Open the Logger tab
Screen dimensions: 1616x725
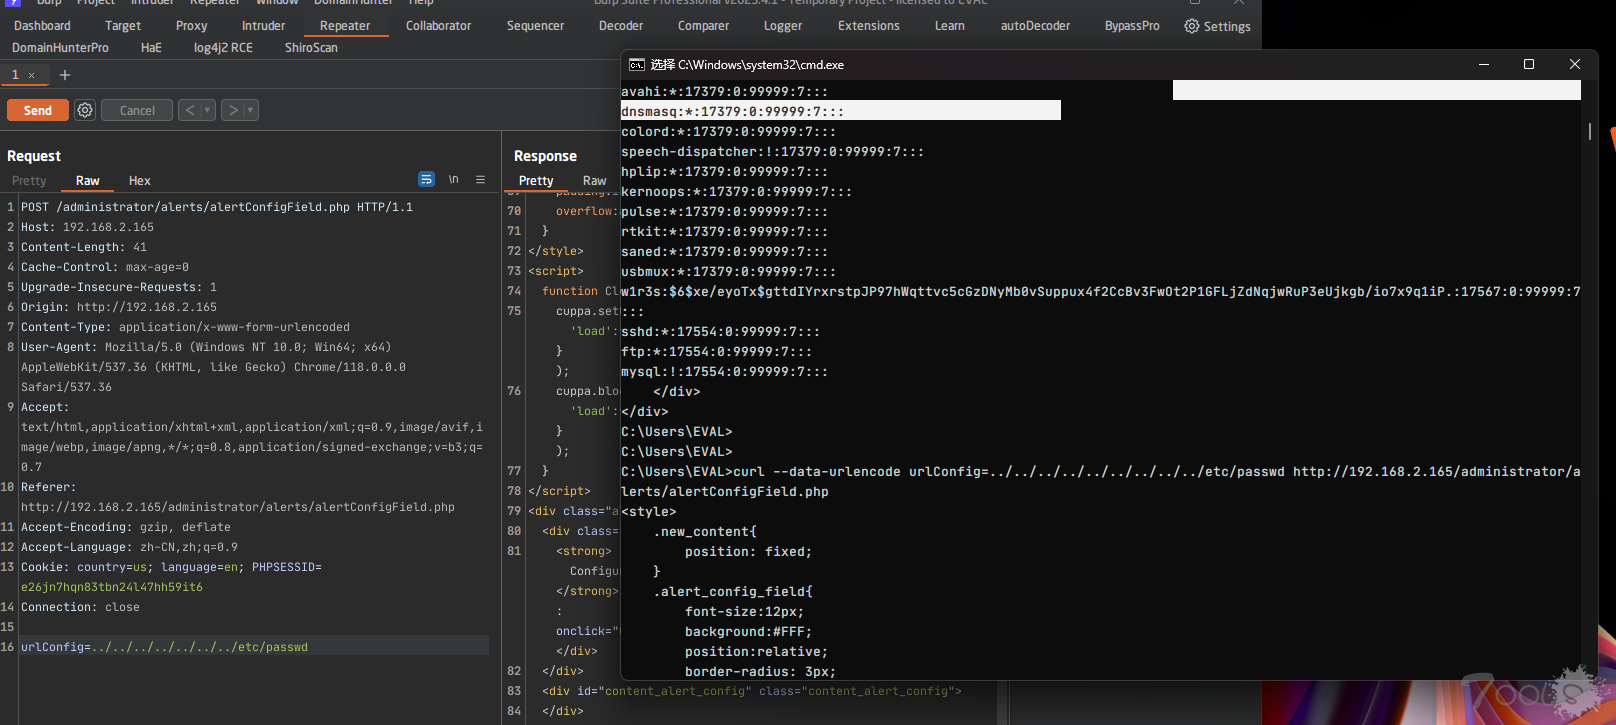point(783,26)
